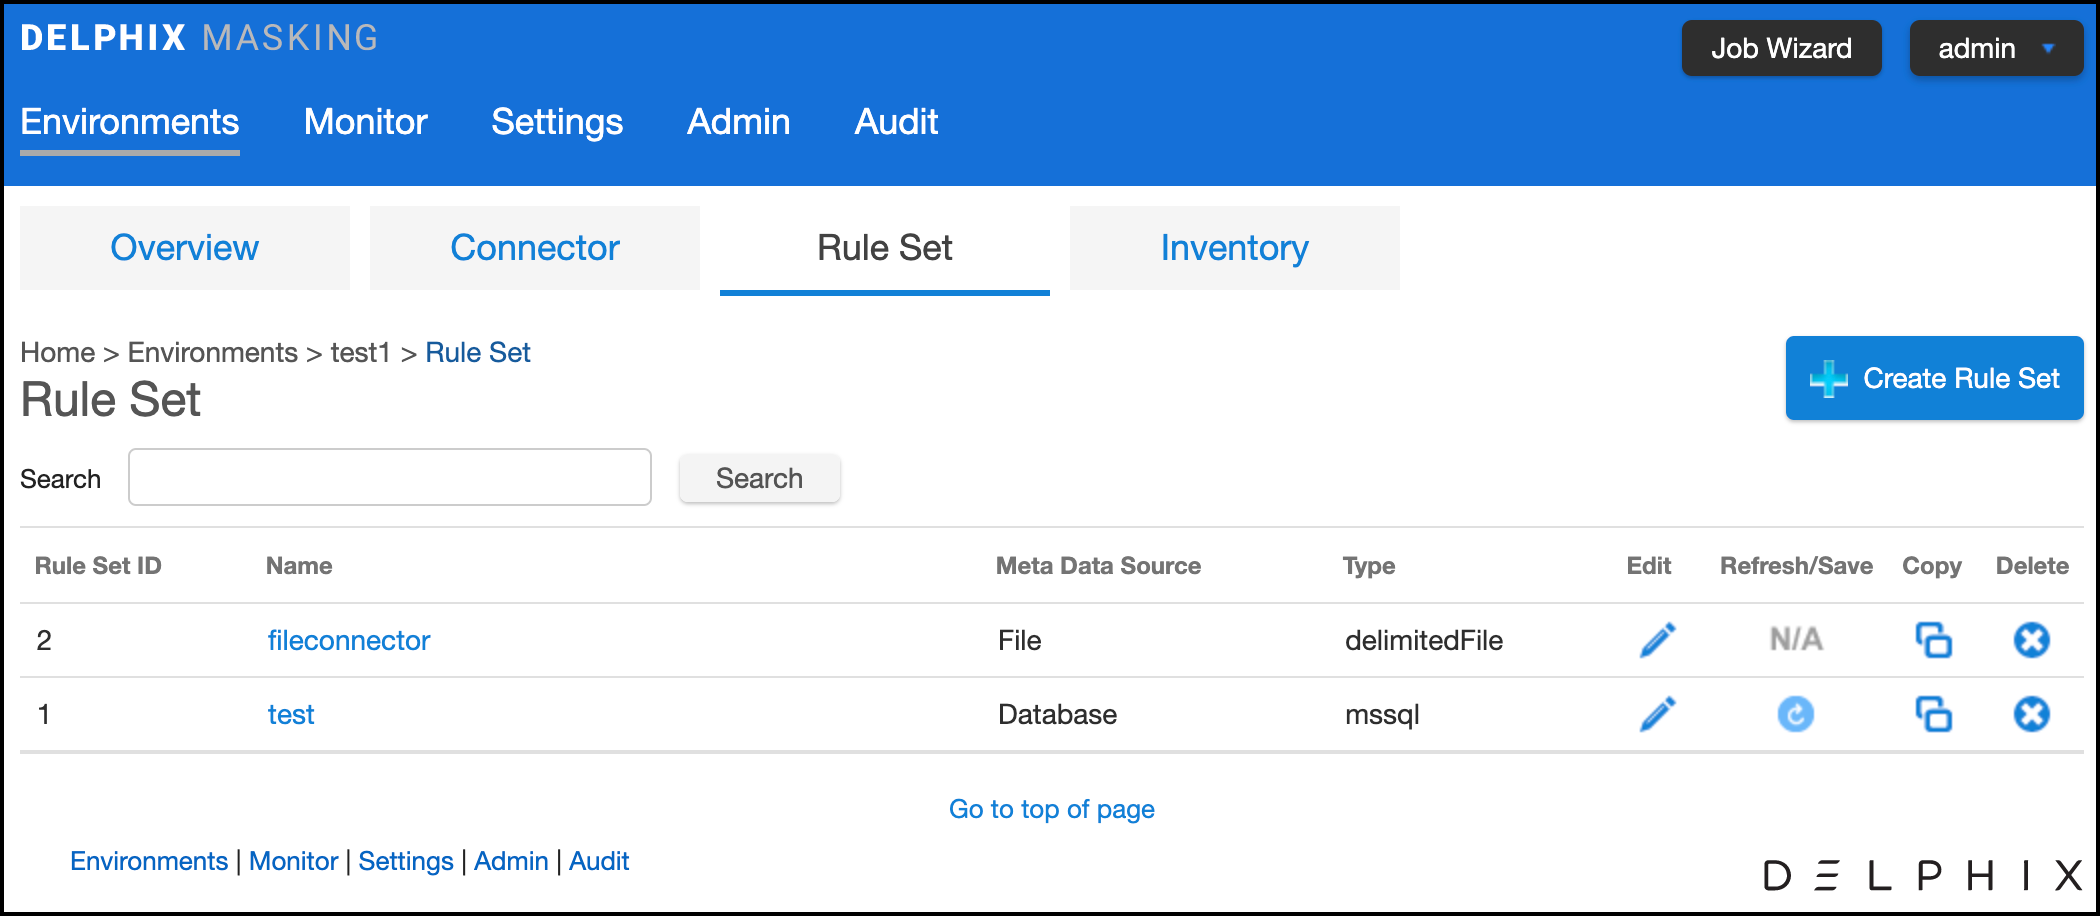Edit the test rule set pencil icon

1657,714
